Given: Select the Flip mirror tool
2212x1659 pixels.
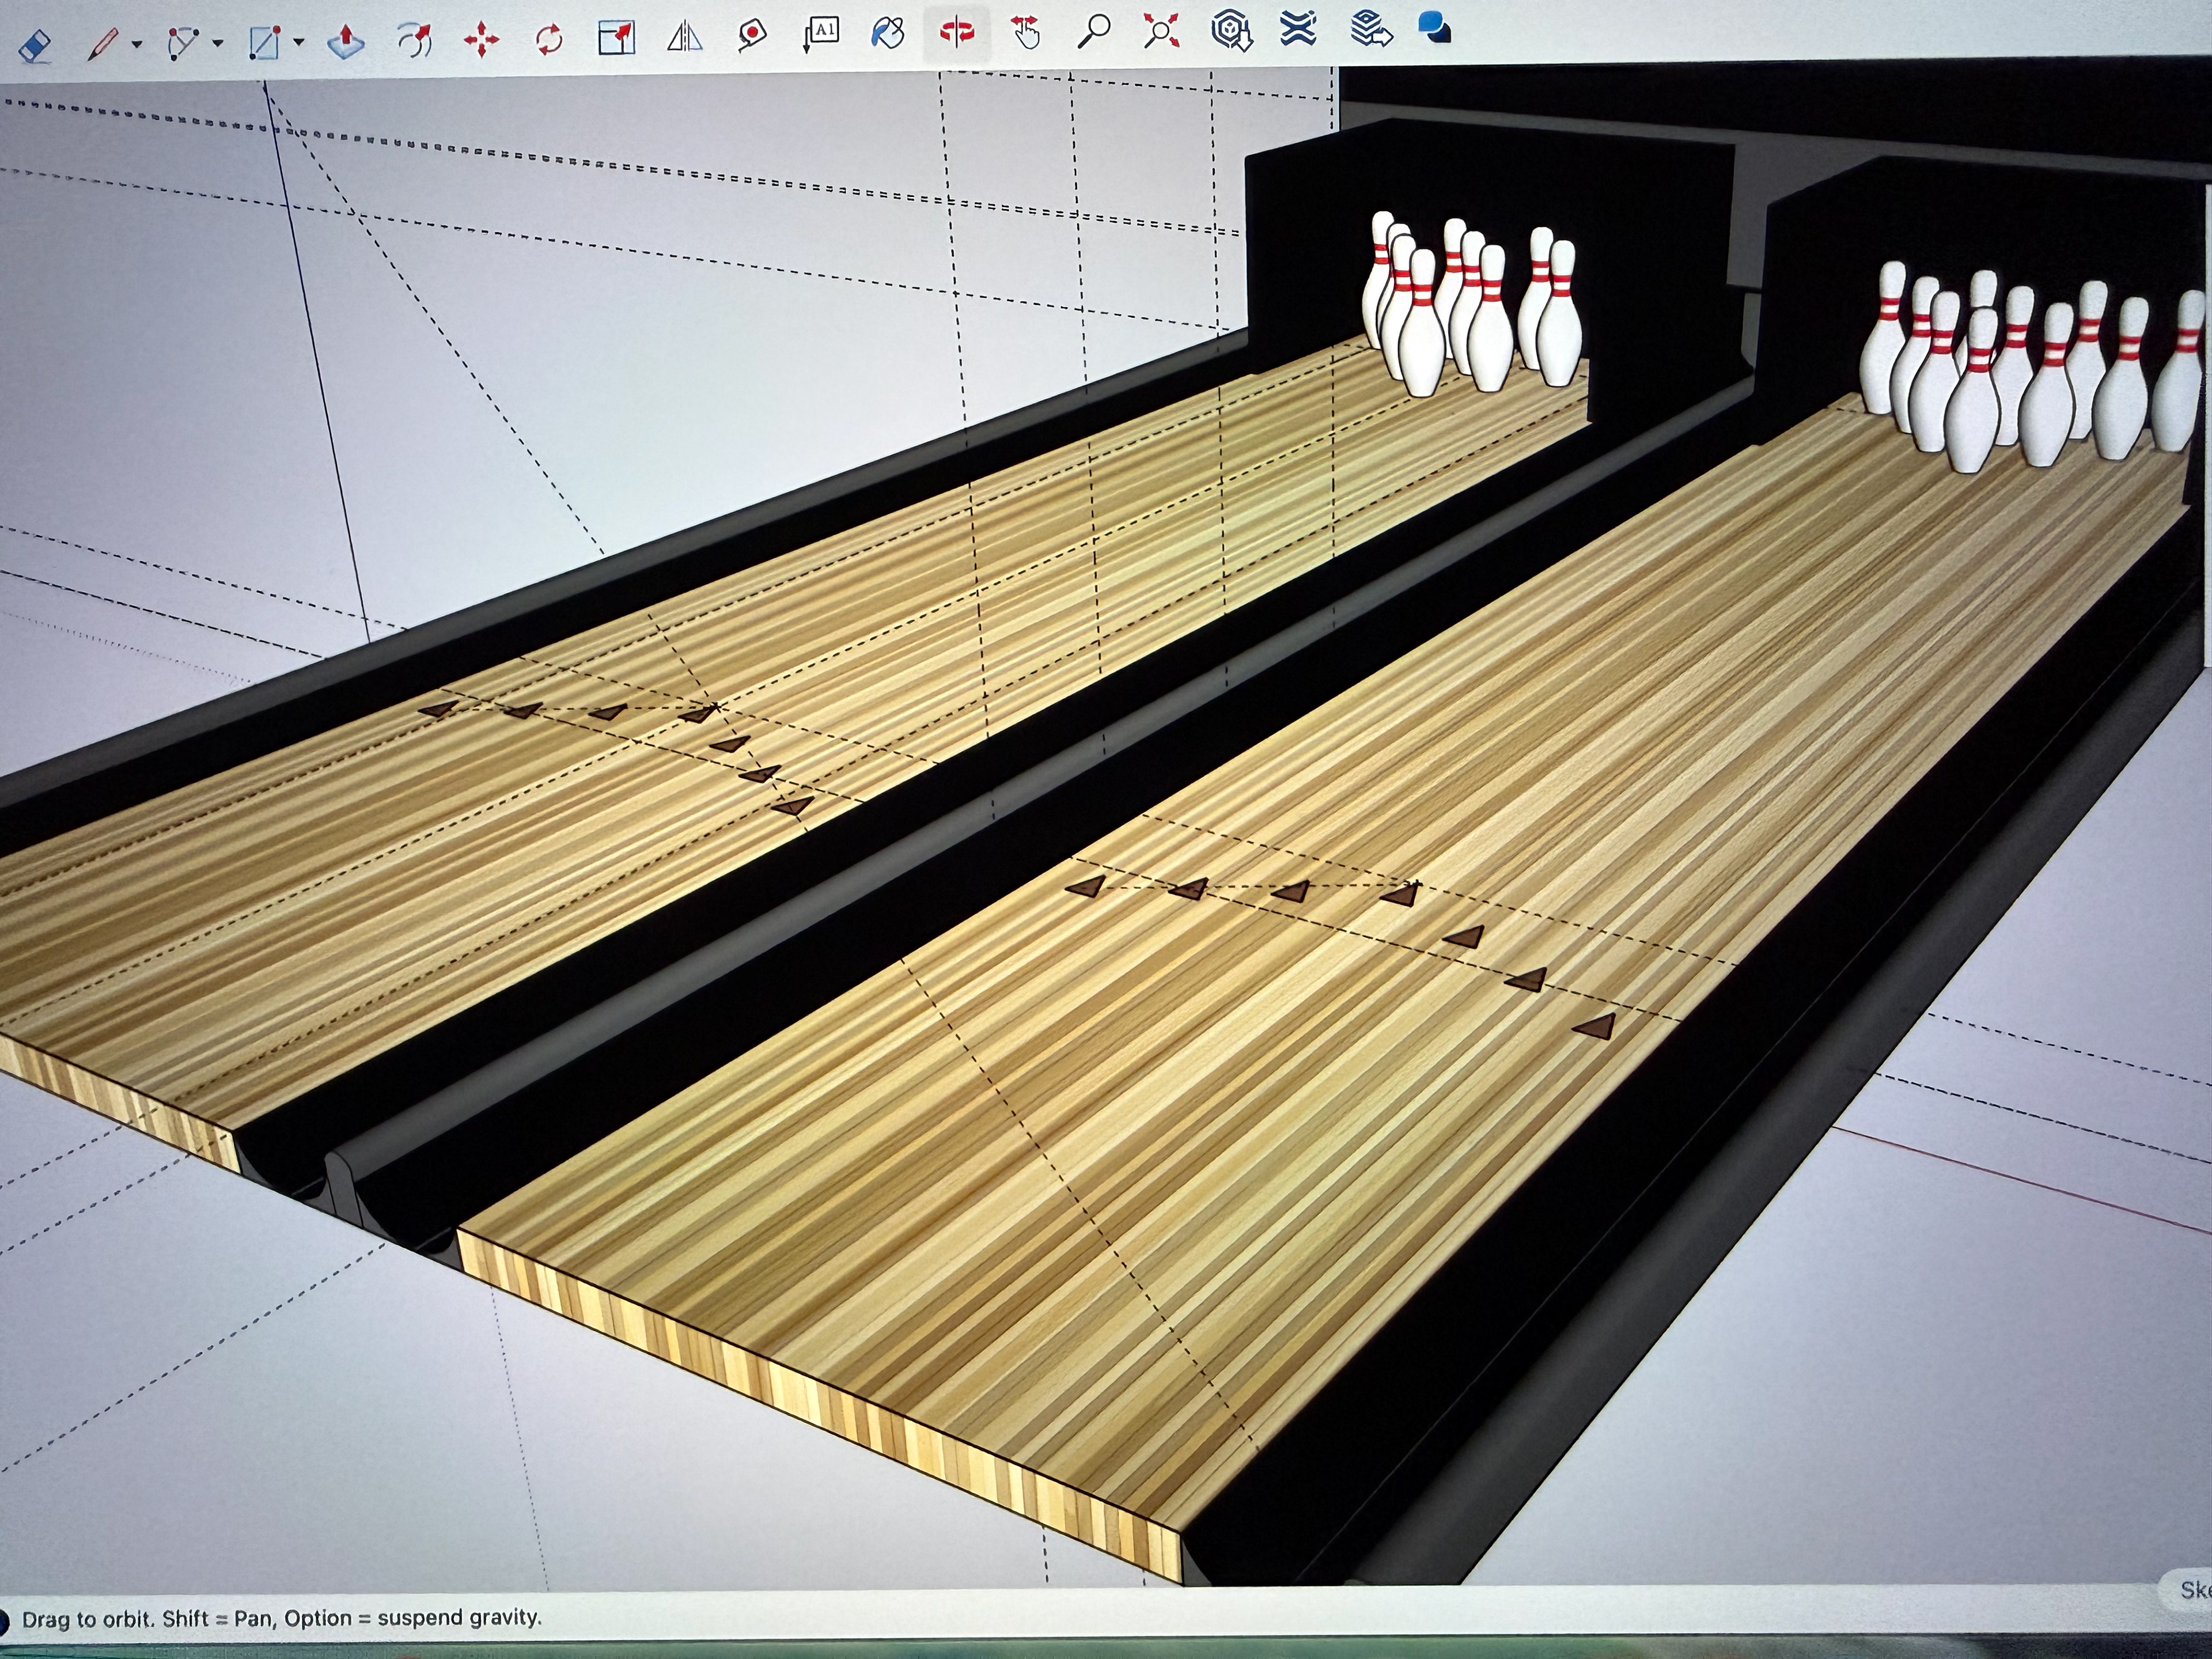Looking at the screenshot, I should 684,37.
